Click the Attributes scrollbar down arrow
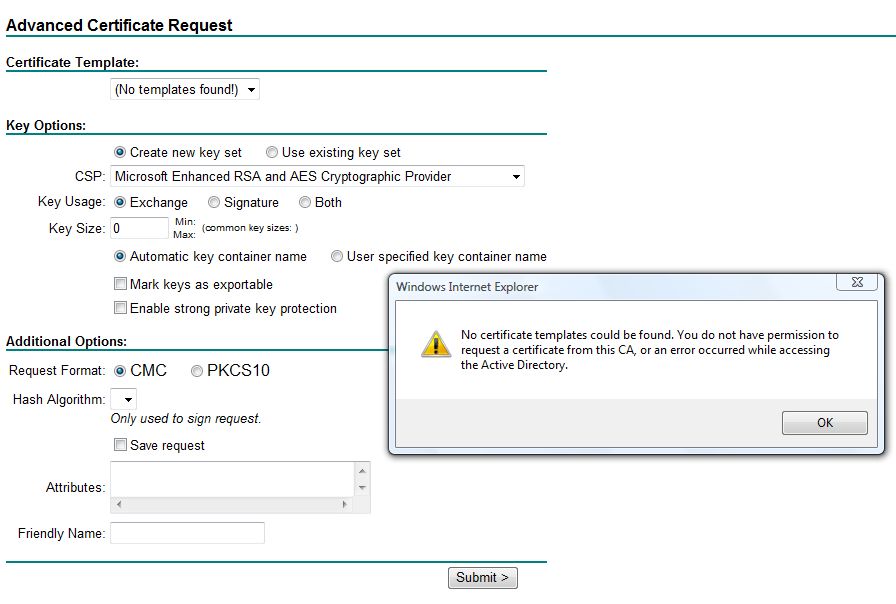The height and width of the screenshot is (604, 896). click(x=362, y=488)
